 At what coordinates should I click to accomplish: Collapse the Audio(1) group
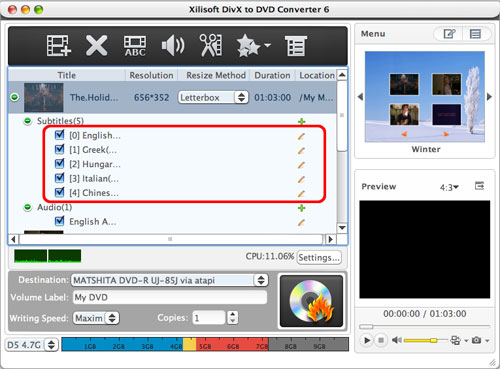click(x=28, y=207)
